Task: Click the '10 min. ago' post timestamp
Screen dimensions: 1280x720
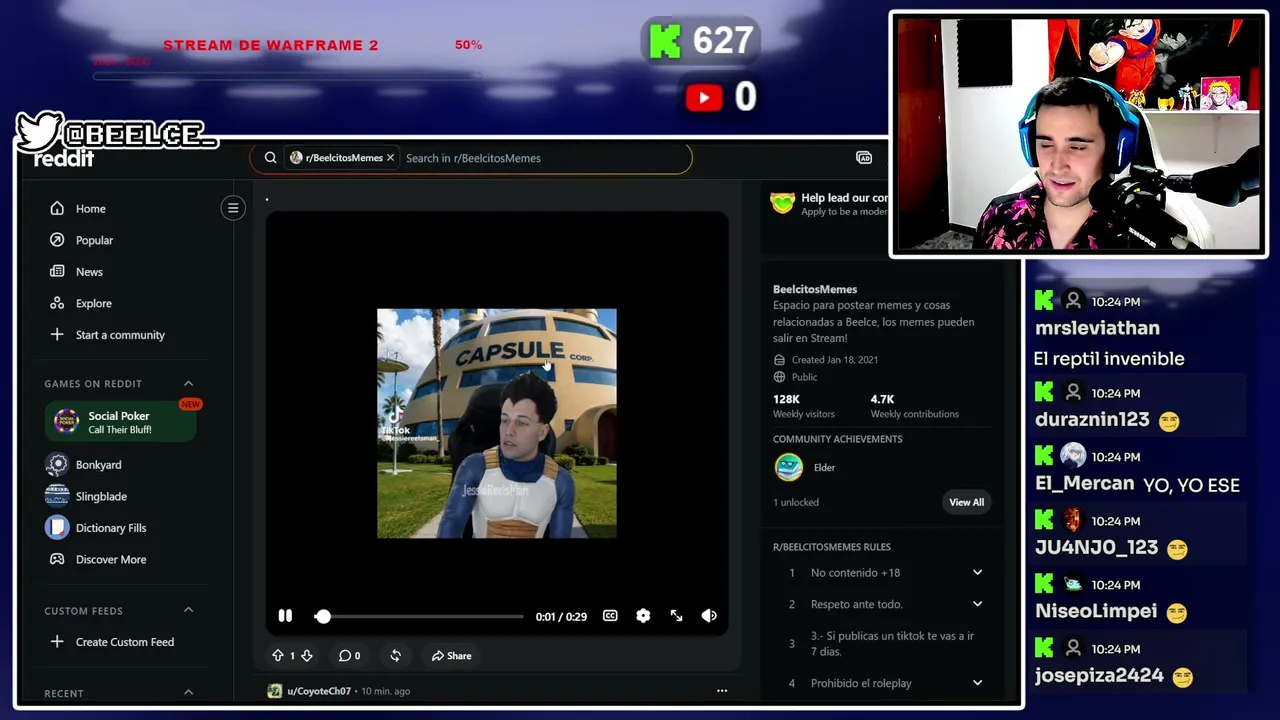Action: coord(386,691)
